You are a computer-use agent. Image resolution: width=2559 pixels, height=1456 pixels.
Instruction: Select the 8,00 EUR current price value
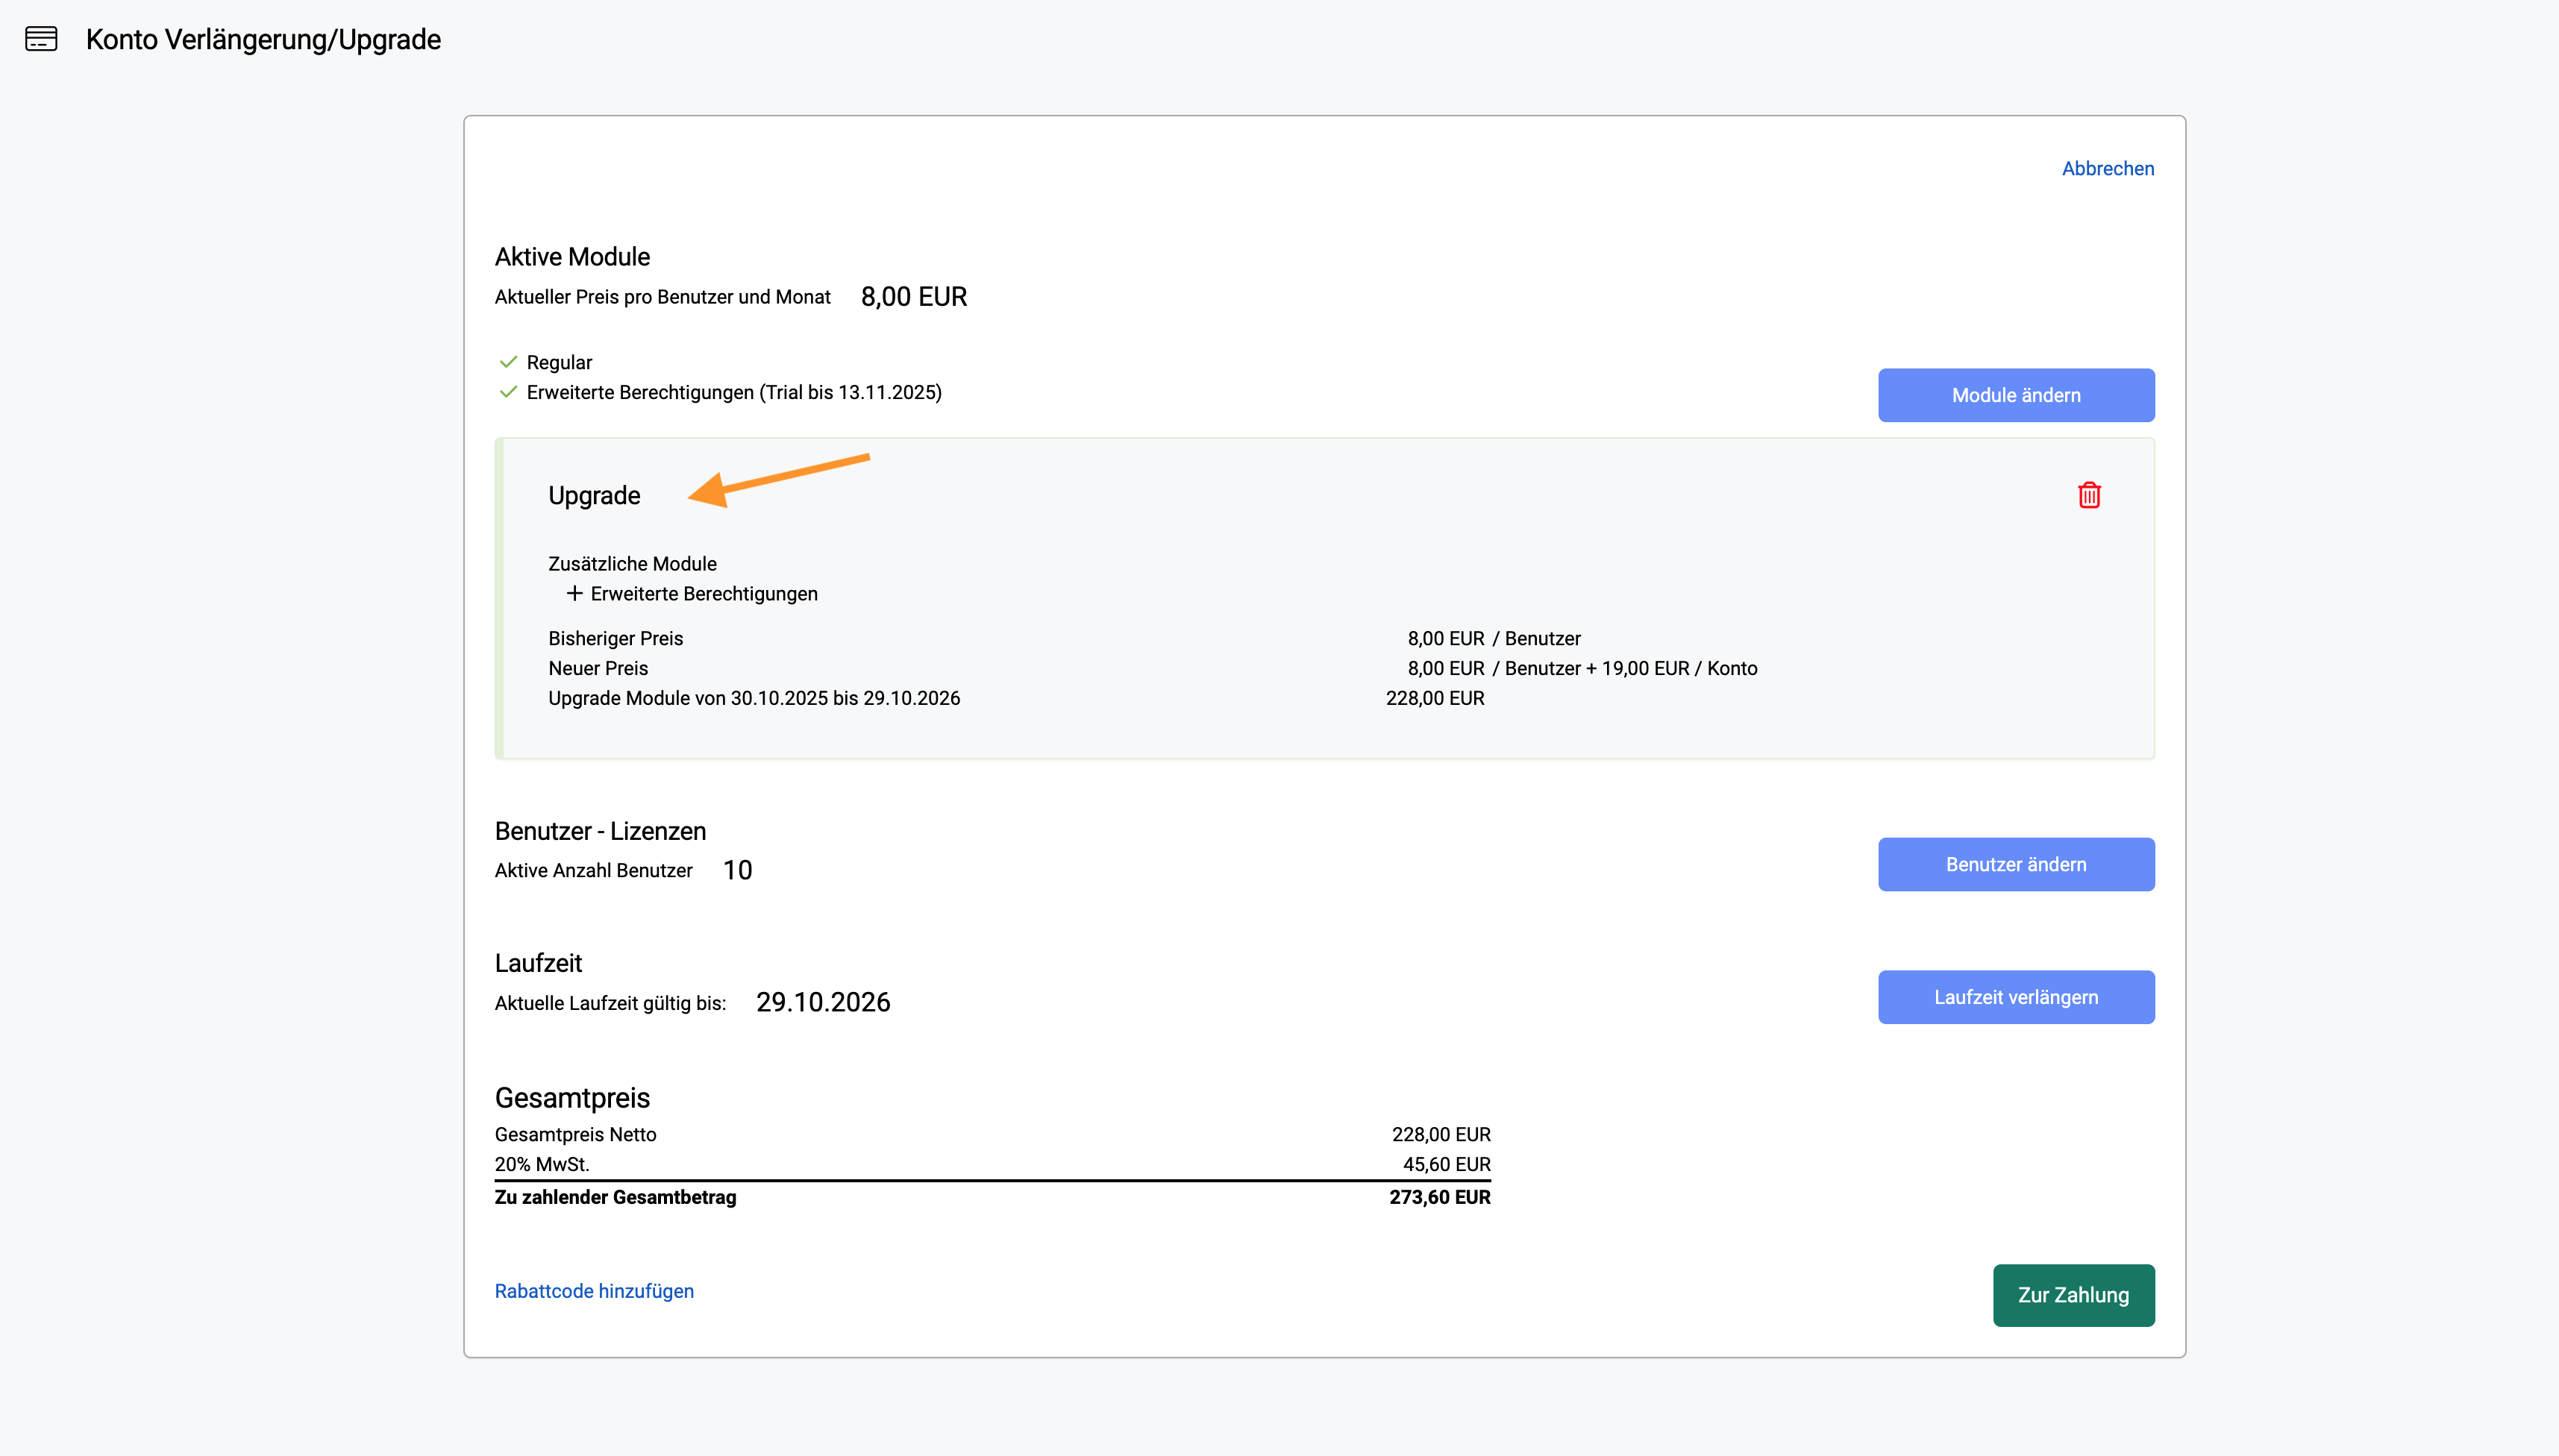click(x=914, y=297)
